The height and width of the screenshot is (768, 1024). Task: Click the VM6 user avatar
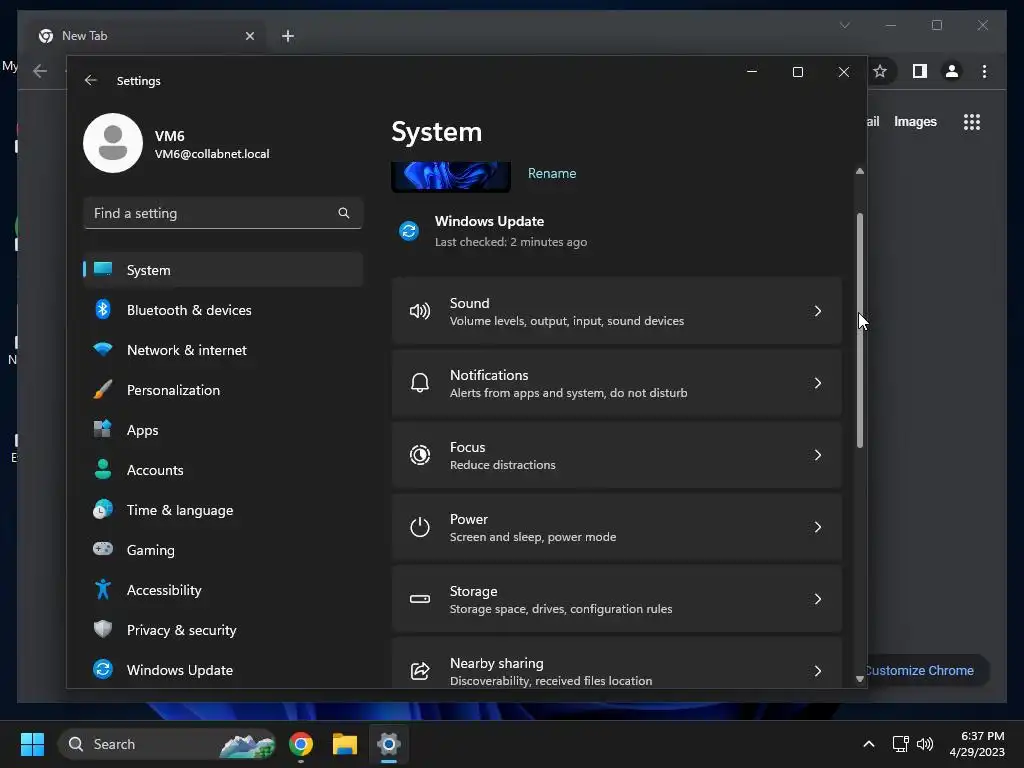pos(113,143)
